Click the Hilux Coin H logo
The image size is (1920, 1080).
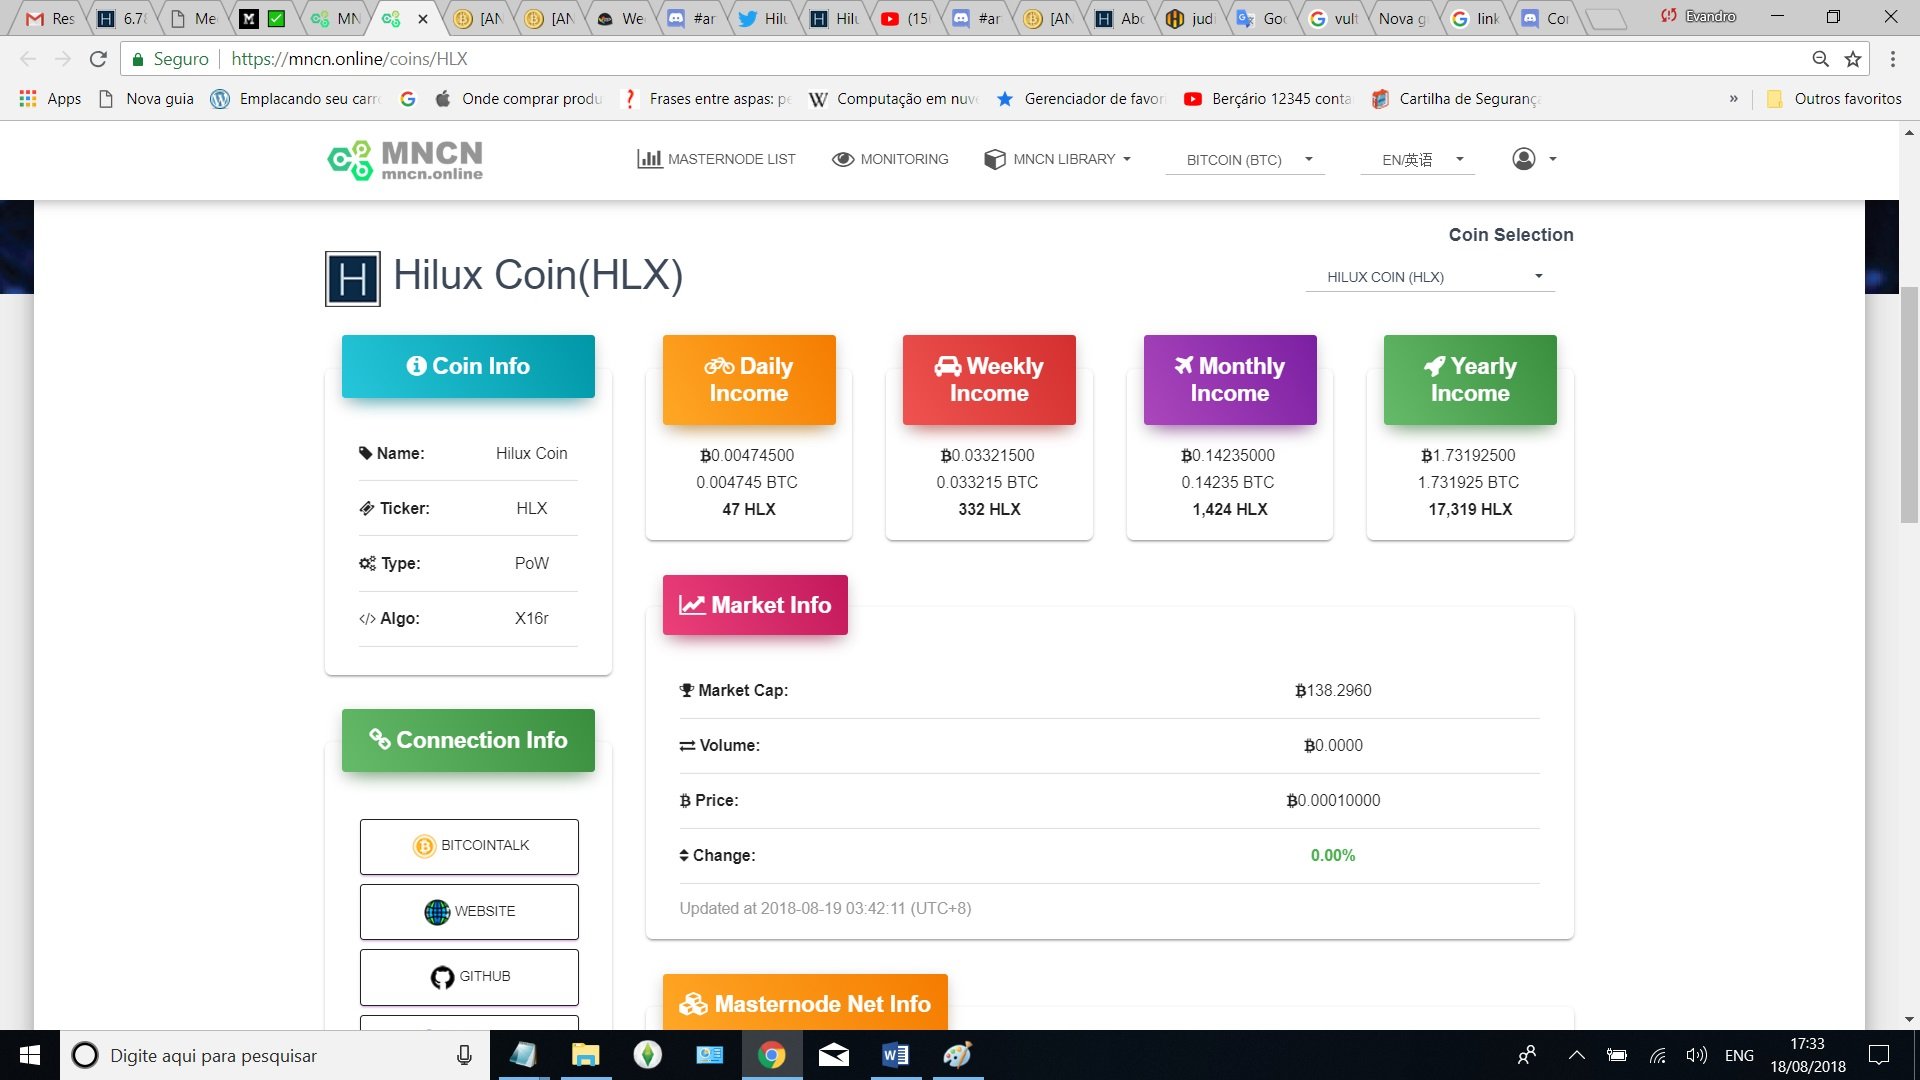(x=353, y=278)
